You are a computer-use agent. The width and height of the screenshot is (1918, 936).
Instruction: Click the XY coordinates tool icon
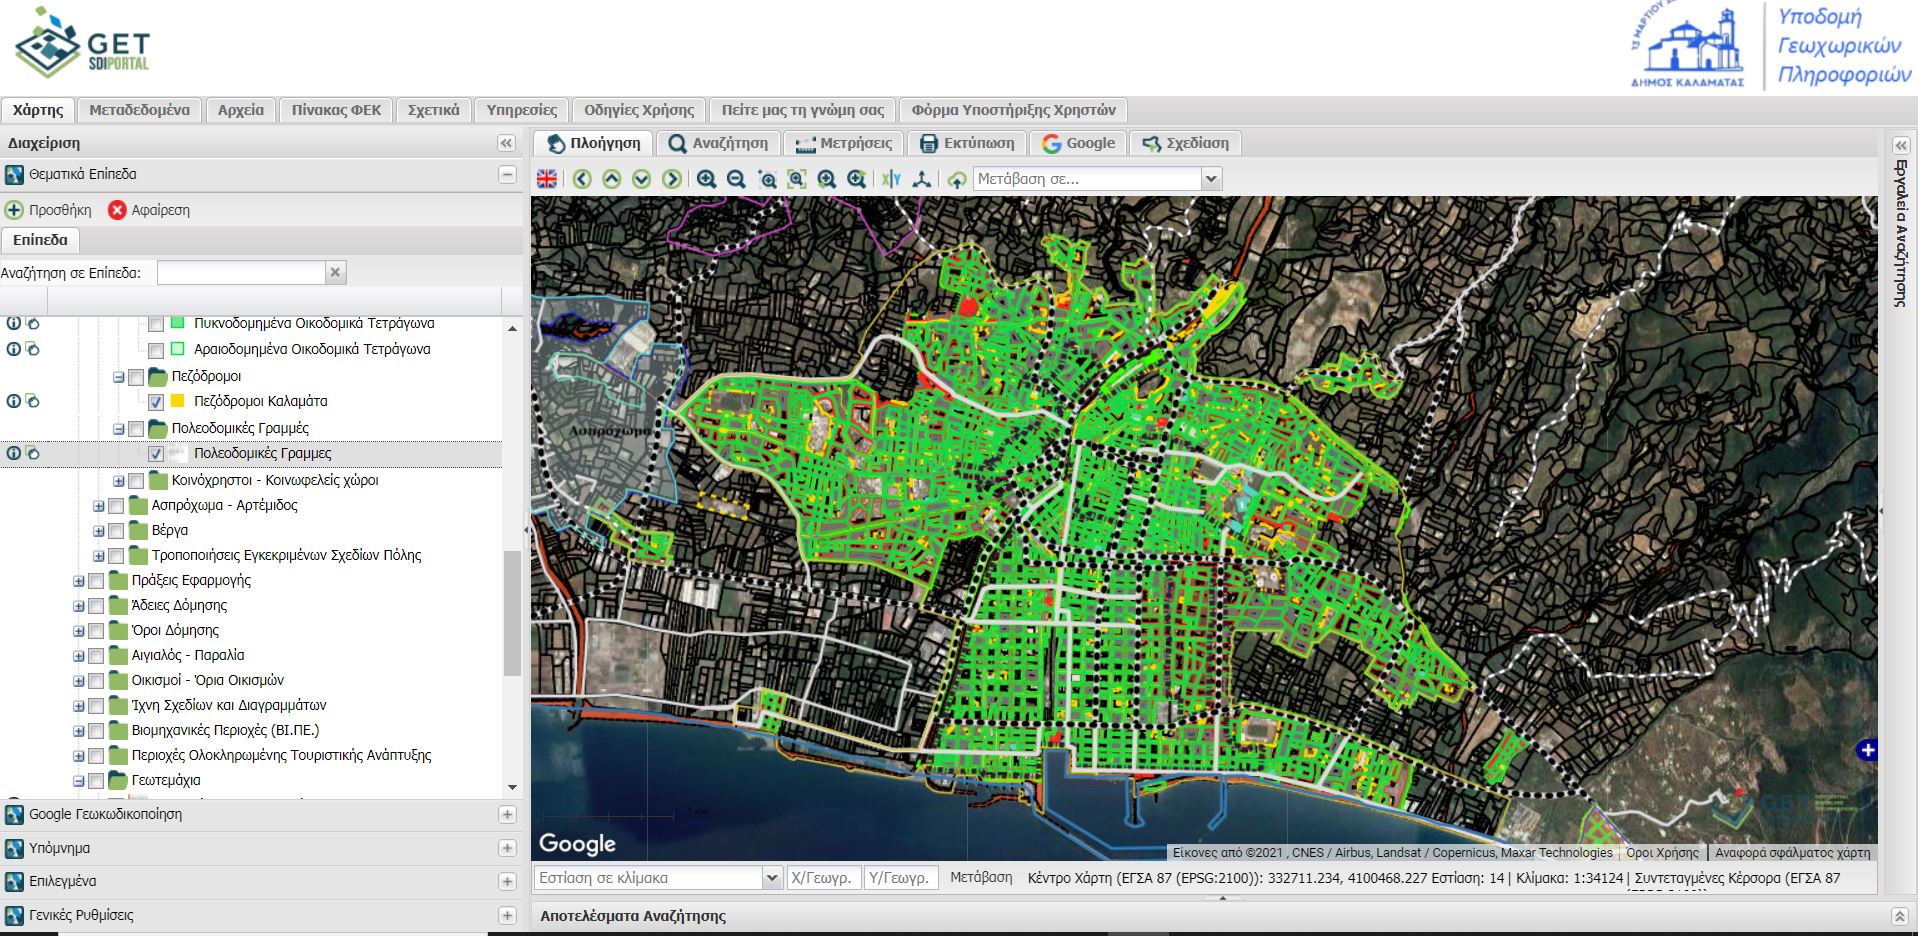coord(891,179)
